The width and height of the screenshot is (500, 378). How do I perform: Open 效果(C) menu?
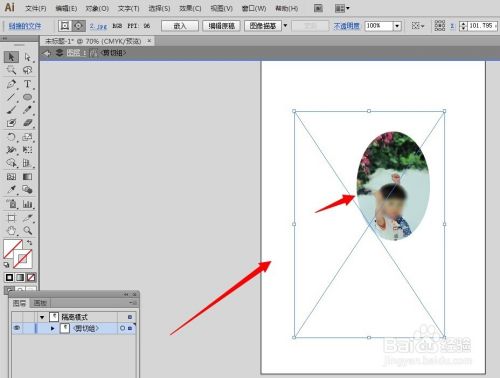click(190, 8)
